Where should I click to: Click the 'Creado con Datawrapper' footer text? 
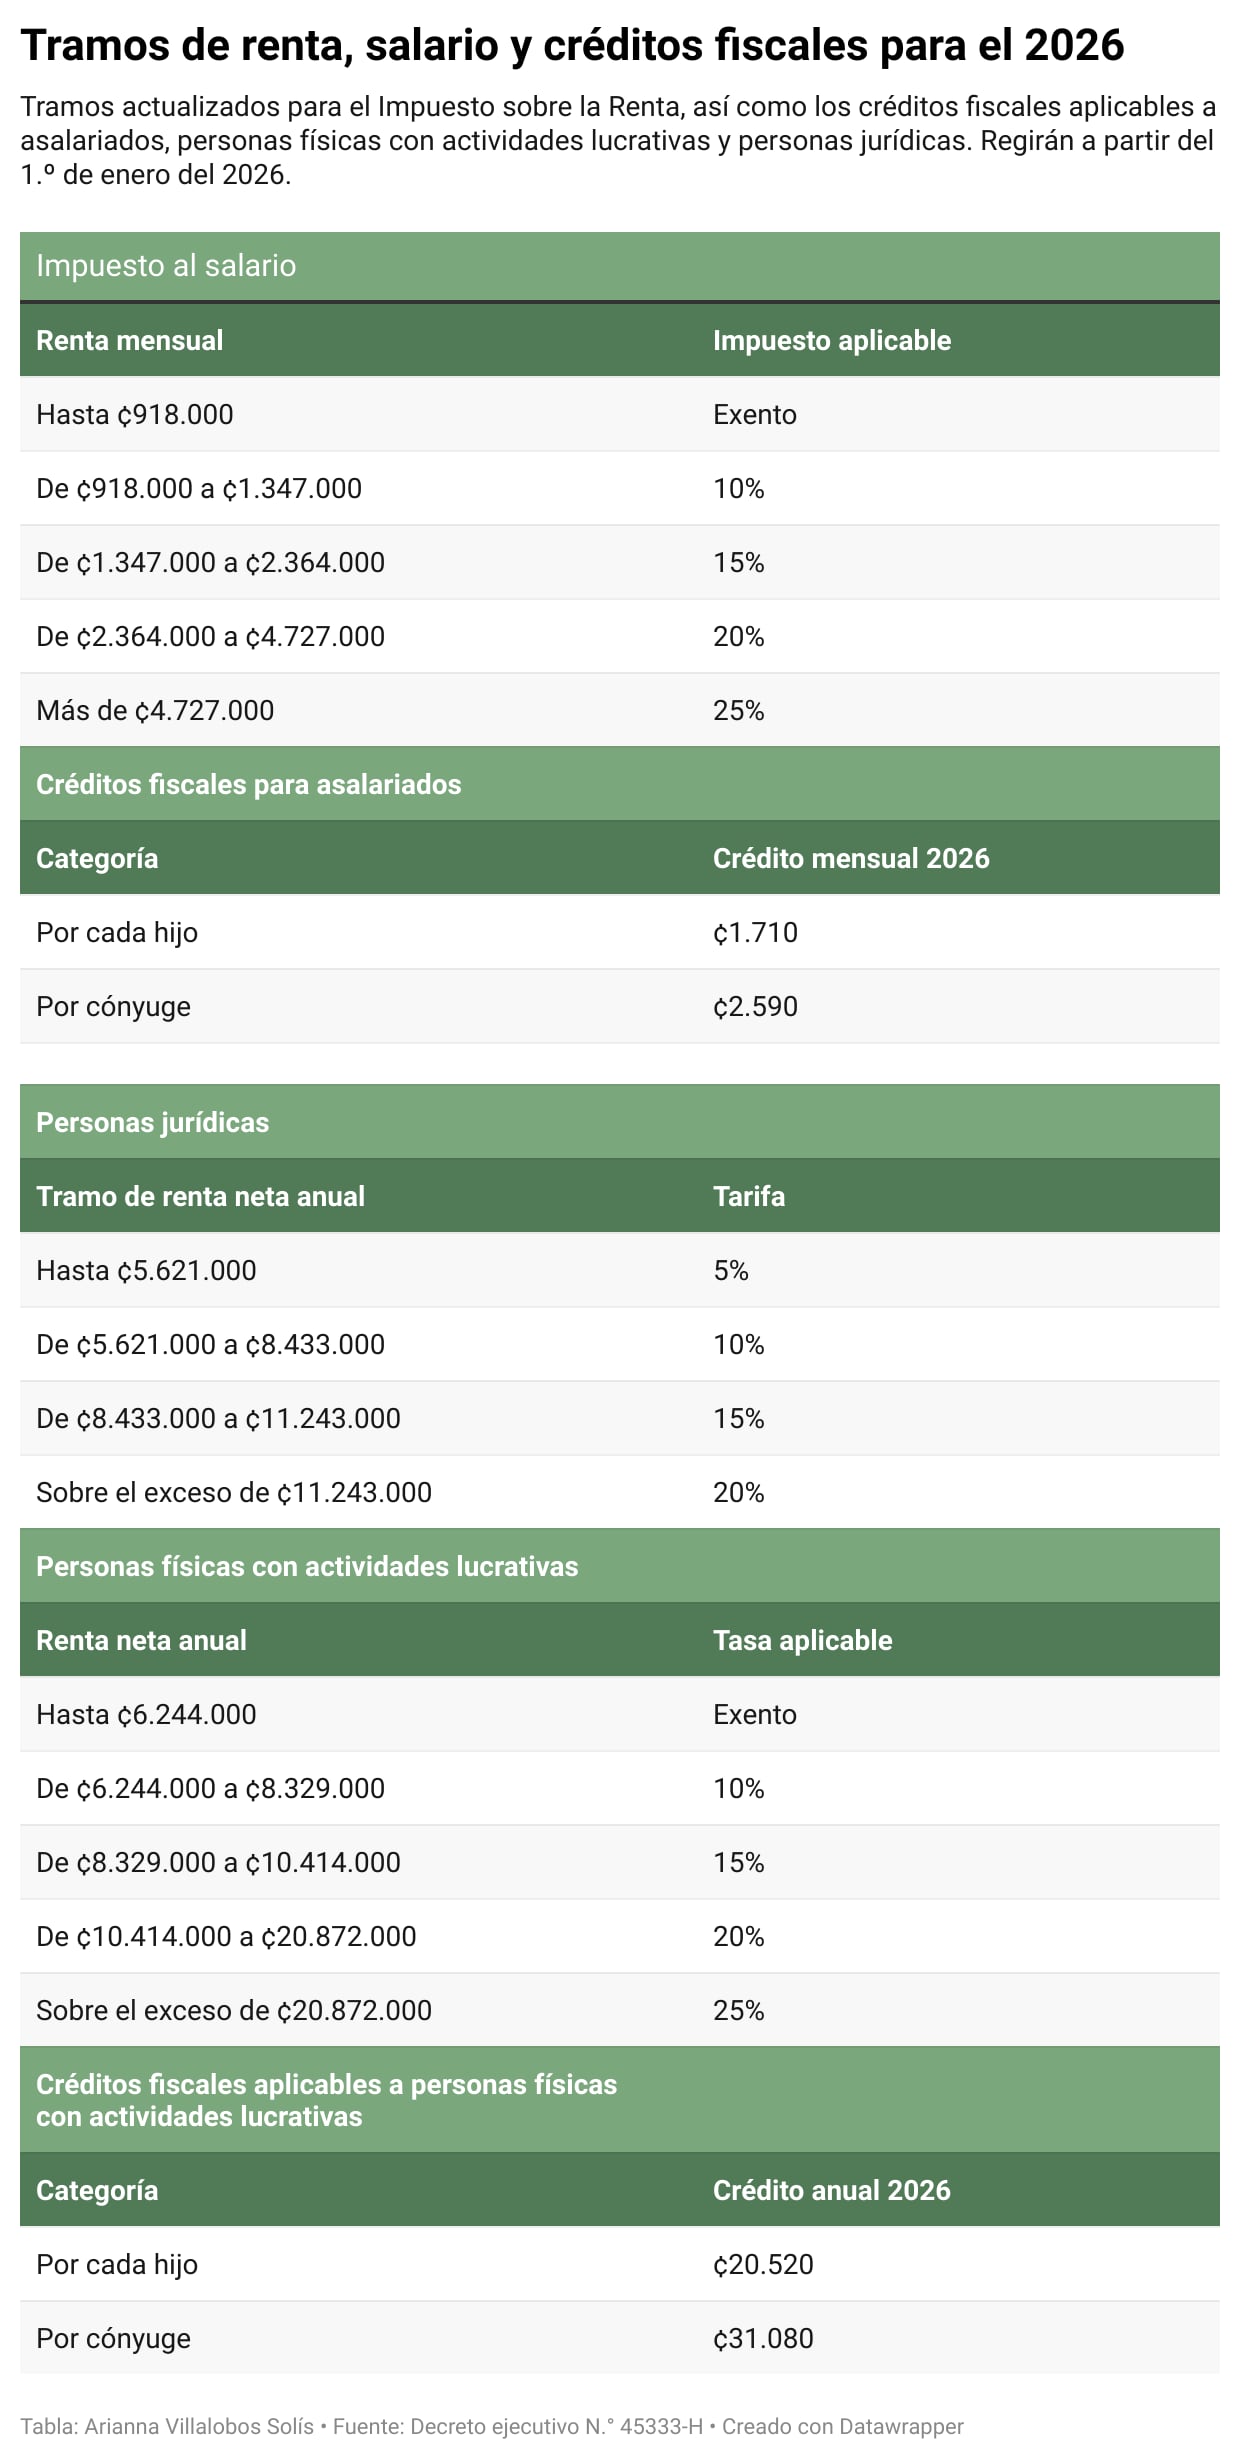click(x=842, y=2427)
